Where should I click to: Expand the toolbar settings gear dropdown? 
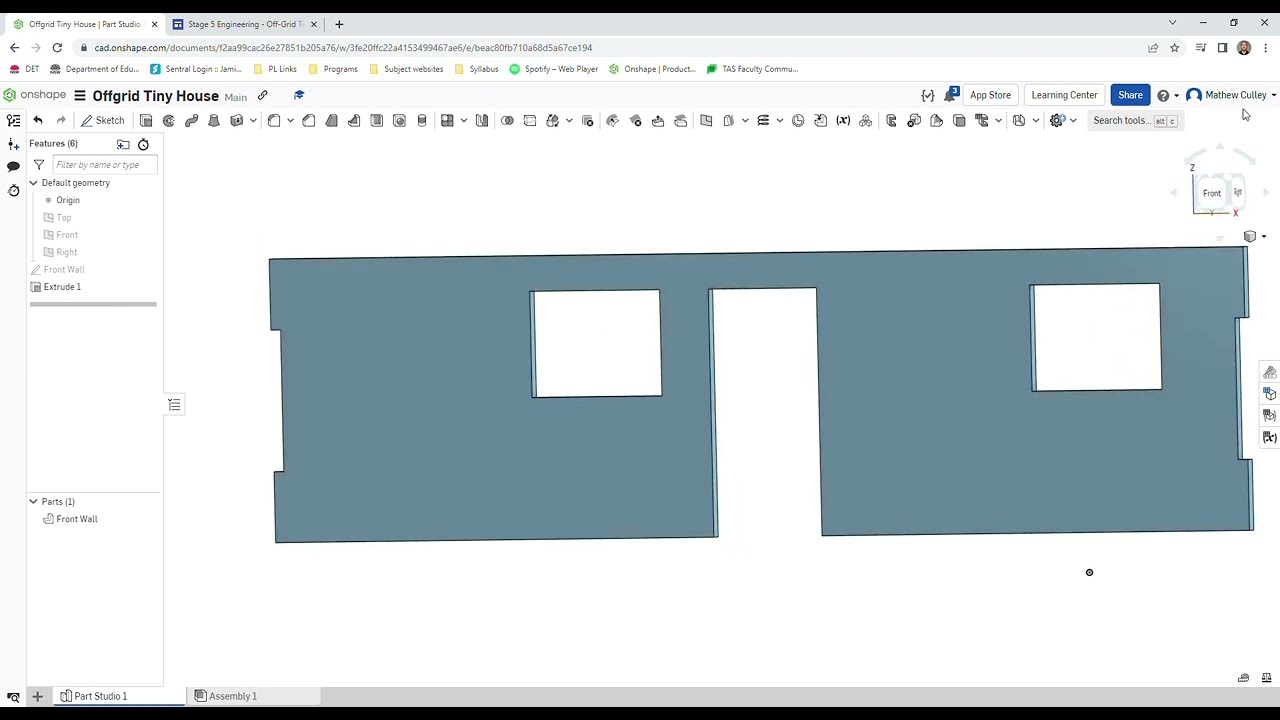point(1073,120)
